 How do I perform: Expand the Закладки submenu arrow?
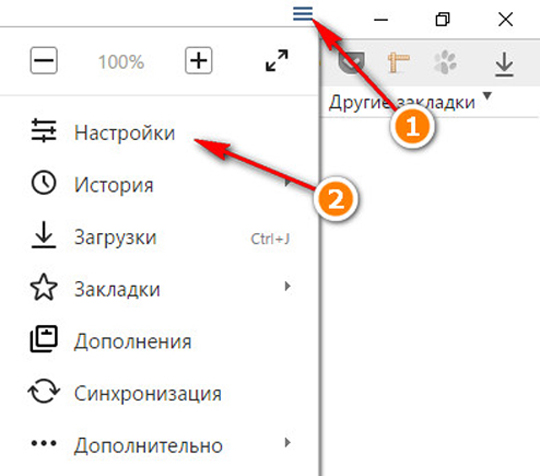click(287, 286)
